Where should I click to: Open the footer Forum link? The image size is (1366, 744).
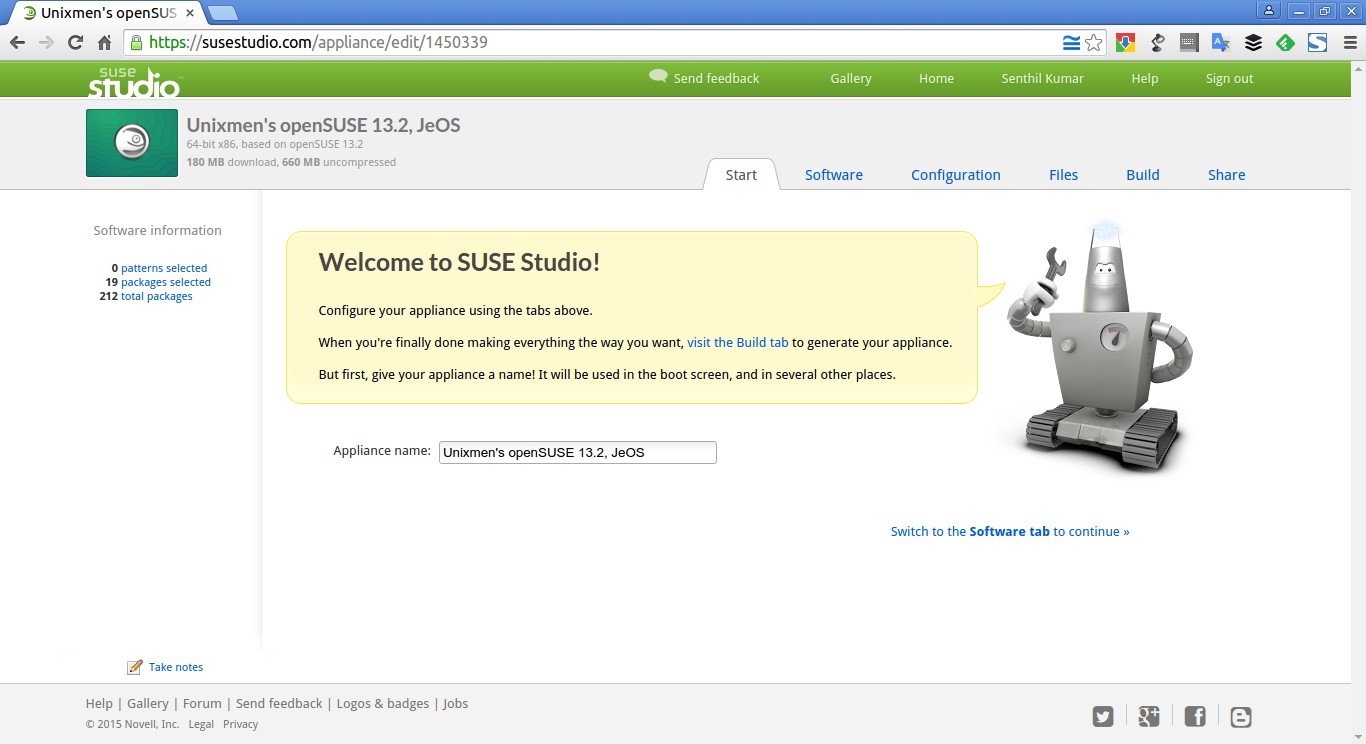click(202, 704)
